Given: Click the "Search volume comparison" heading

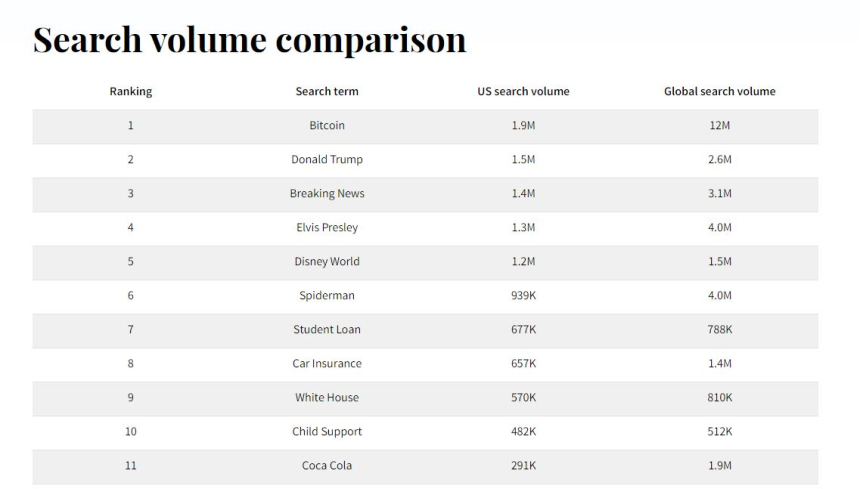Looking at the screenshot, I should 250,39.
